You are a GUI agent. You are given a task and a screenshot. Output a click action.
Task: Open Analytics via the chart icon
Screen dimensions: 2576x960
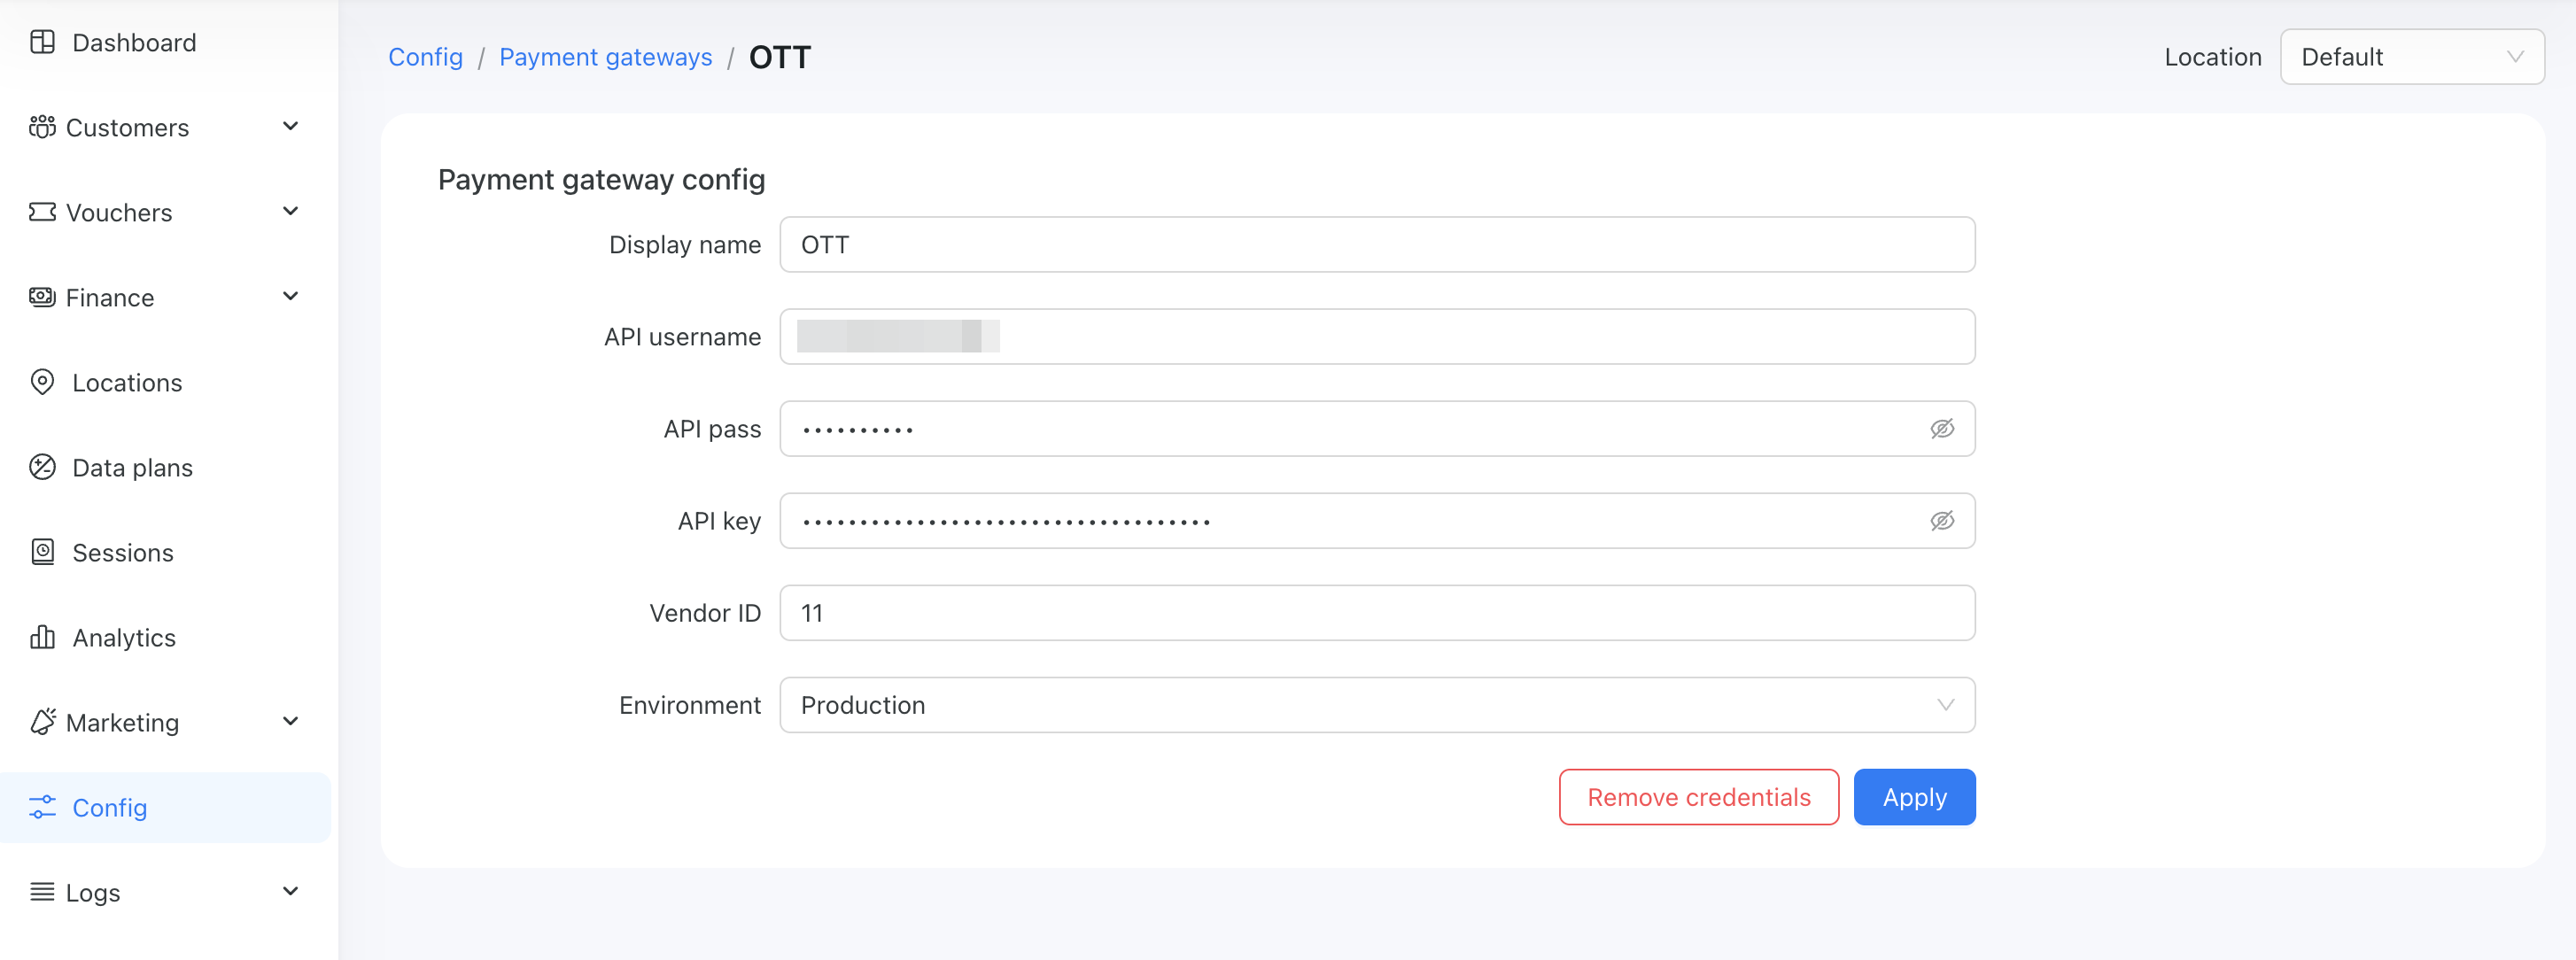coord(42,637)
